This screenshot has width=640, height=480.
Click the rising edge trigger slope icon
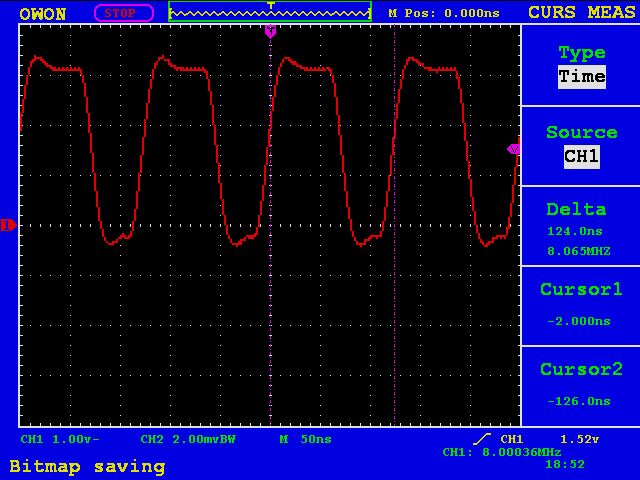click(482, 439)
